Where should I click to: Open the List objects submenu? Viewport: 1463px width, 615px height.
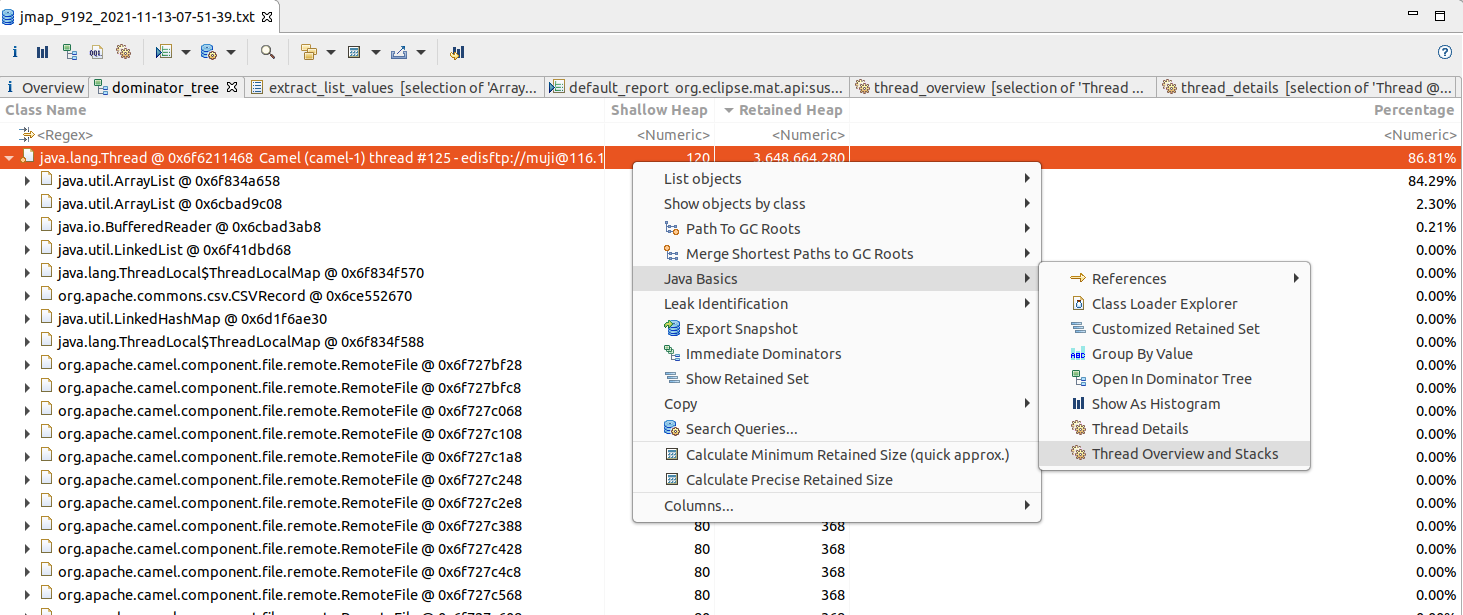(x=837, y=179)
